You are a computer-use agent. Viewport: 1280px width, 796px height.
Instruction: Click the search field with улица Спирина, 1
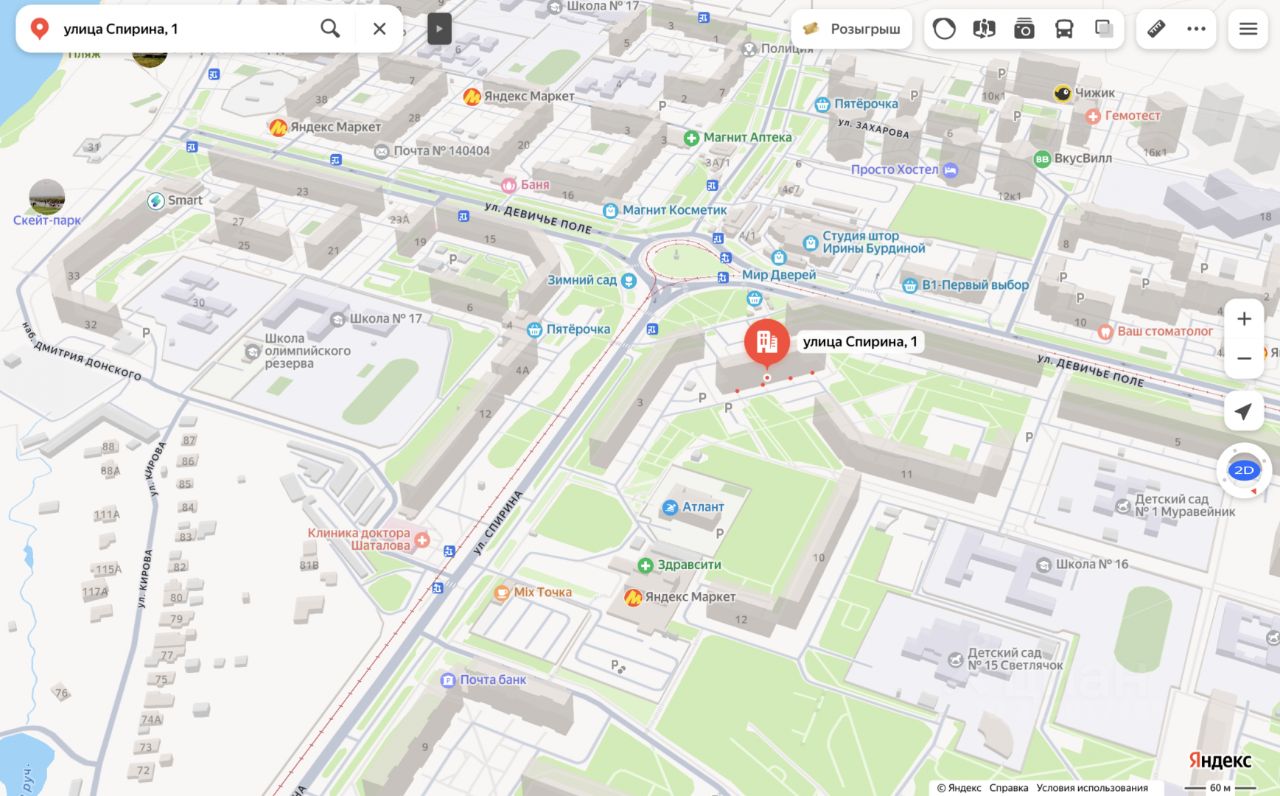coord(185,28)
